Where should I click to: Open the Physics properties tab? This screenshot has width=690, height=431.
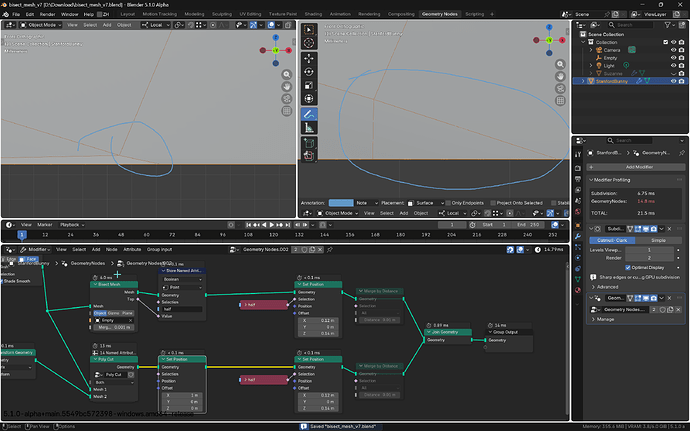pos(578,258)
